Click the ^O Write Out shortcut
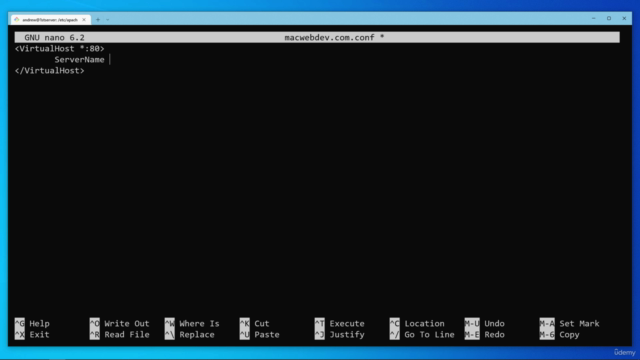 click(120, 324)
